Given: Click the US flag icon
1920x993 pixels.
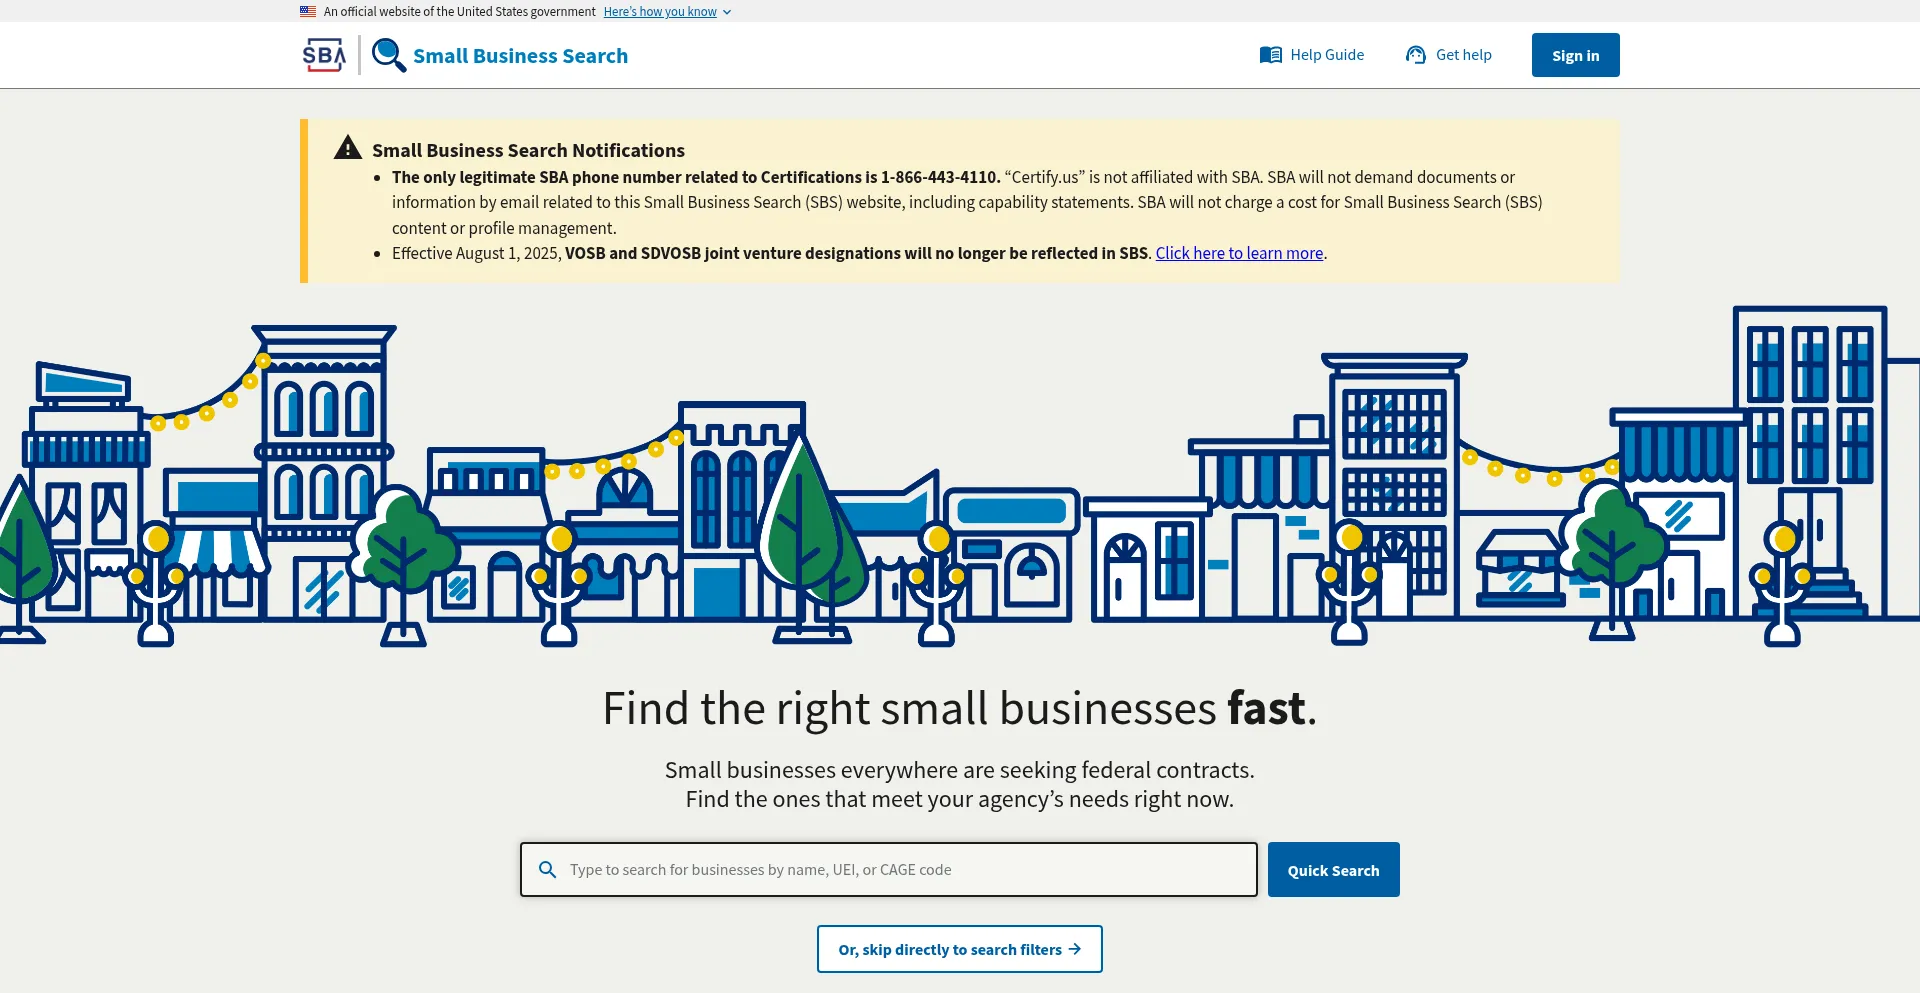Looking at the screenshot, I should (308, 12).
